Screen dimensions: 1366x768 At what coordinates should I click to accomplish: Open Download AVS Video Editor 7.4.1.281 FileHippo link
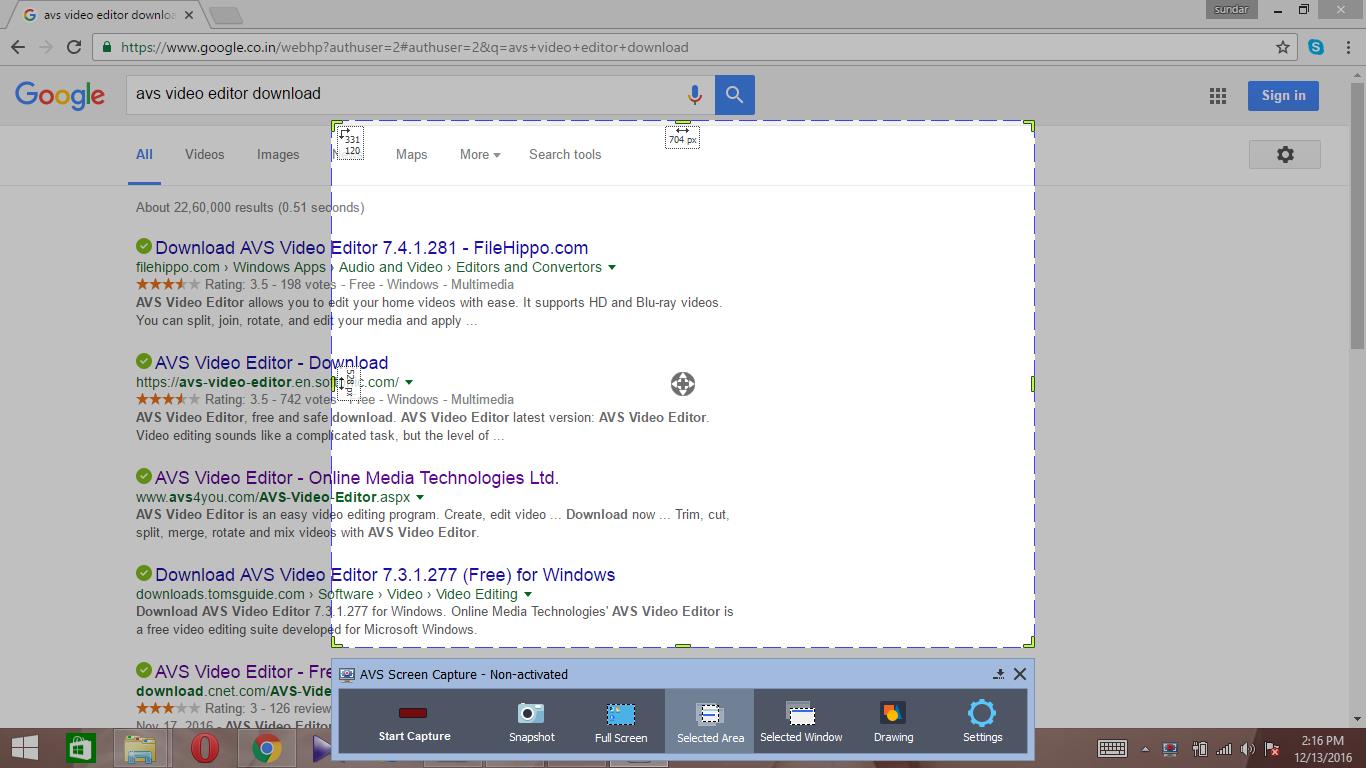click(371, 248)
